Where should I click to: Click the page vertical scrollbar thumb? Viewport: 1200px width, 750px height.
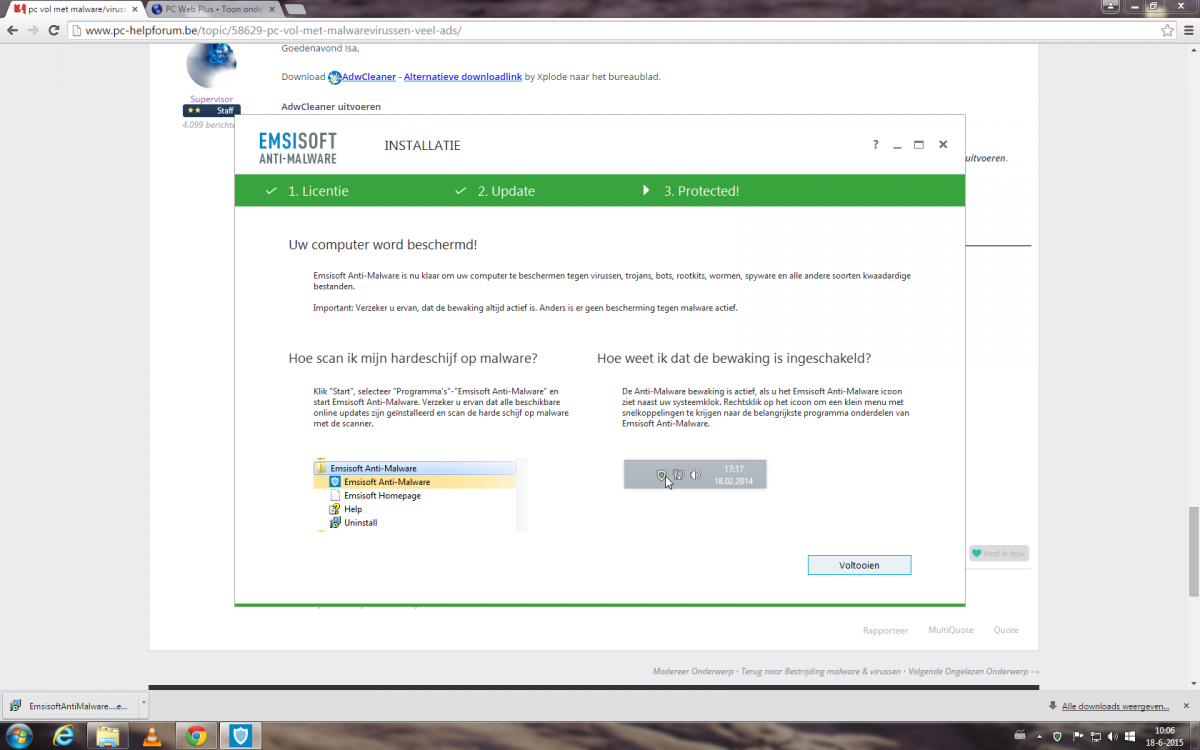pos(1192,550)
